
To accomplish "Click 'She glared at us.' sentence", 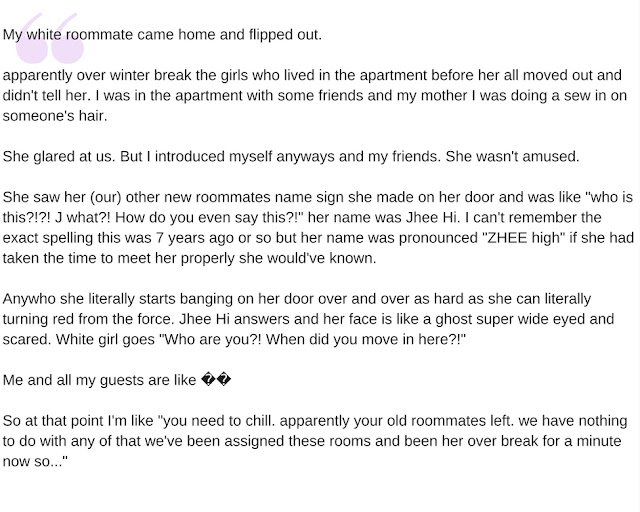I will pyautogui.click(x=59, y=157).
